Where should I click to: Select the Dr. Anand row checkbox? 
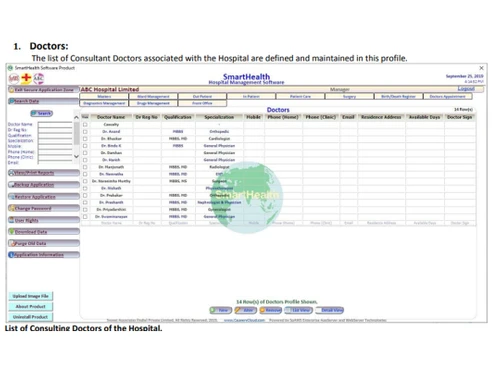[85, 132]
